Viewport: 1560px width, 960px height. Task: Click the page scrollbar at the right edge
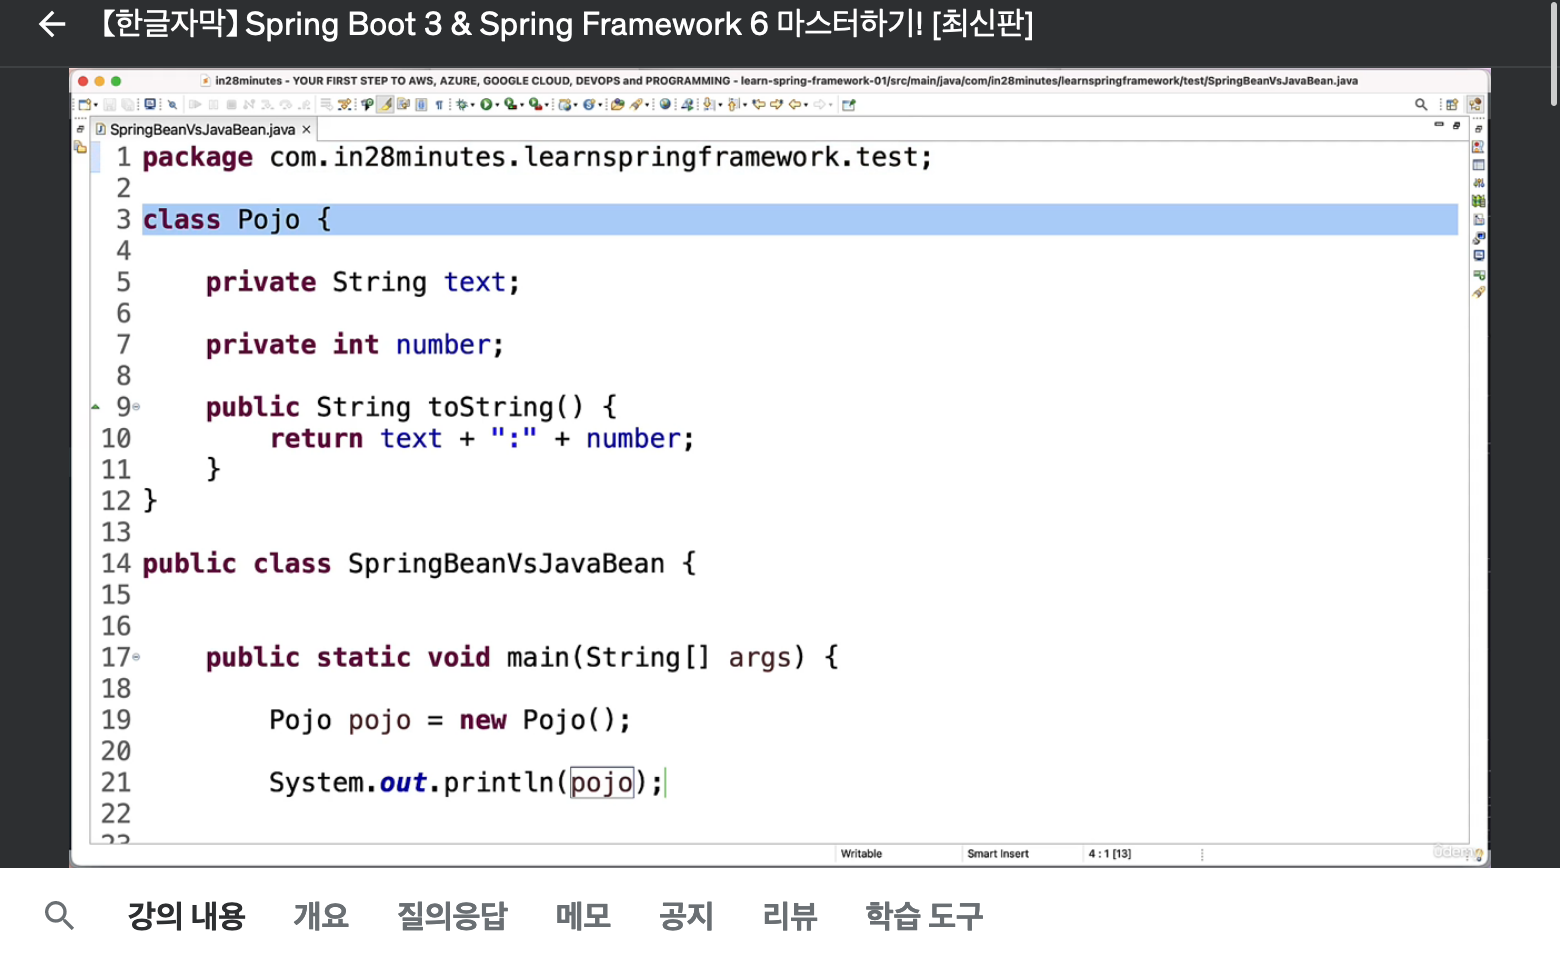[1553, 55]
